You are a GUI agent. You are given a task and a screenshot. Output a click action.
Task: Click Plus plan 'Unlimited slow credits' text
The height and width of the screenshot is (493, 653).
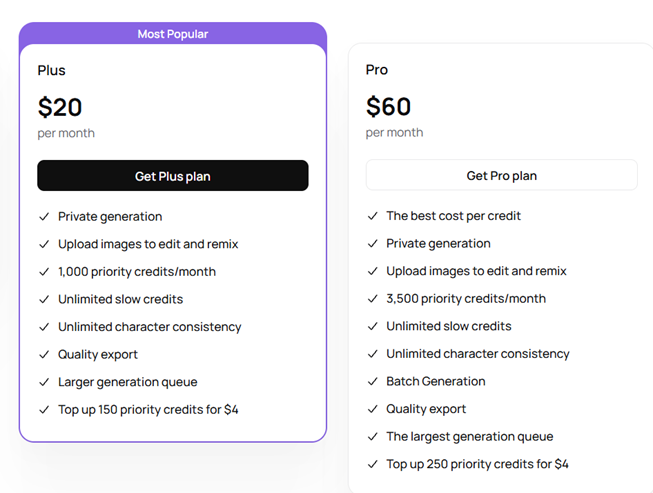(120, 299)
